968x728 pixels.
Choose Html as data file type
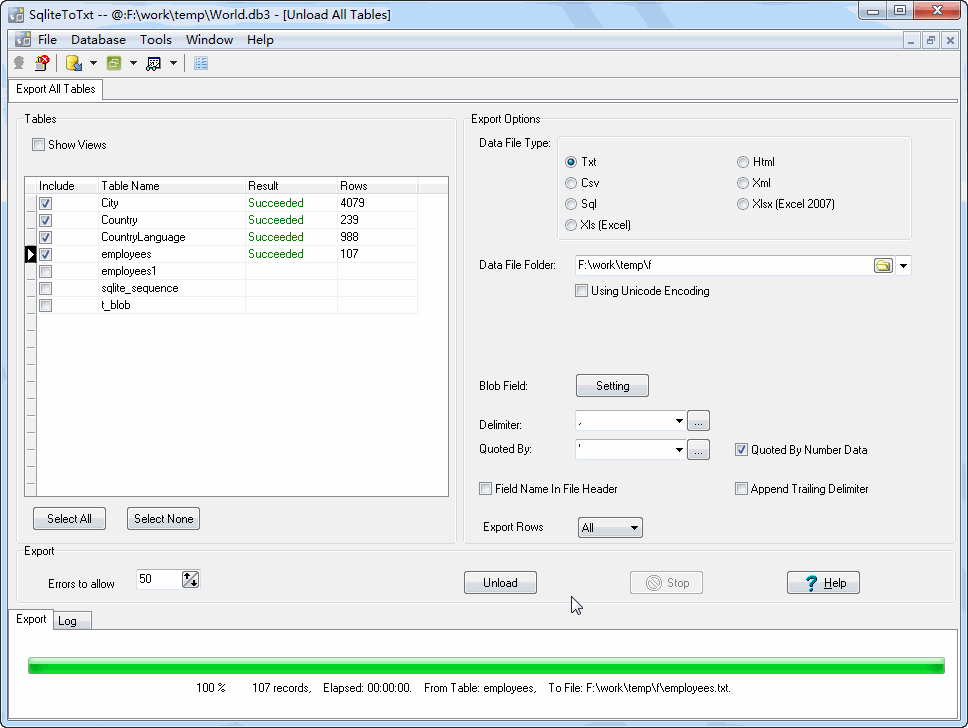pyautogui.click(x=743, y=162)
